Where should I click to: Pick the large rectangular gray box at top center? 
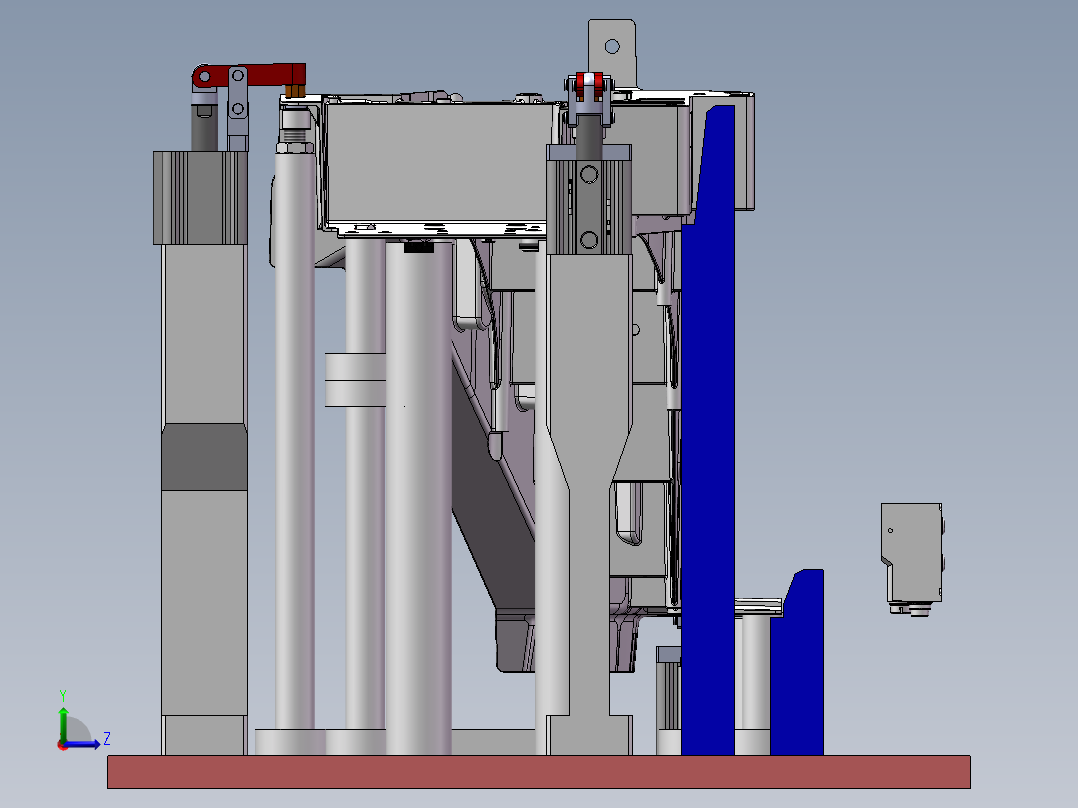point(438,162)
